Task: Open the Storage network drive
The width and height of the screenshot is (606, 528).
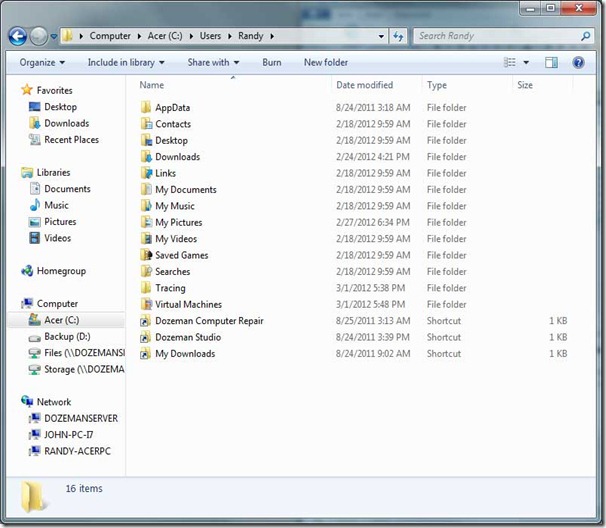Action: (84, 370)
